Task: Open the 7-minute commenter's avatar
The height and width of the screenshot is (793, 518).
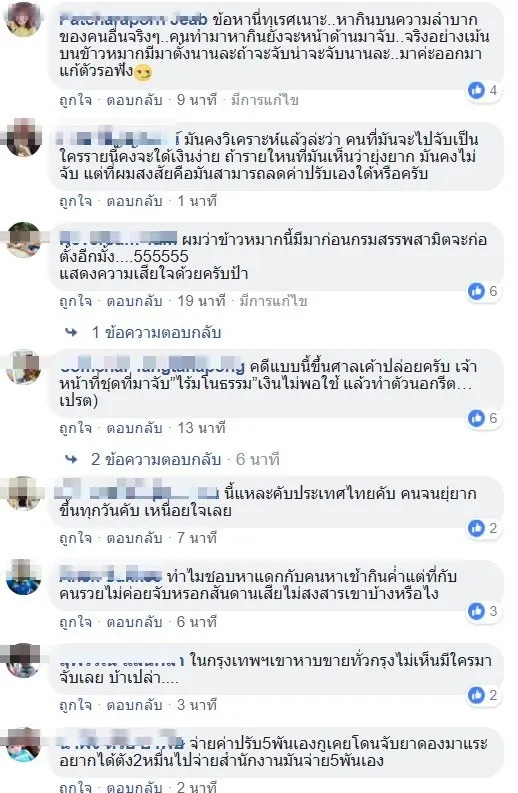Action: pos(24,494)
